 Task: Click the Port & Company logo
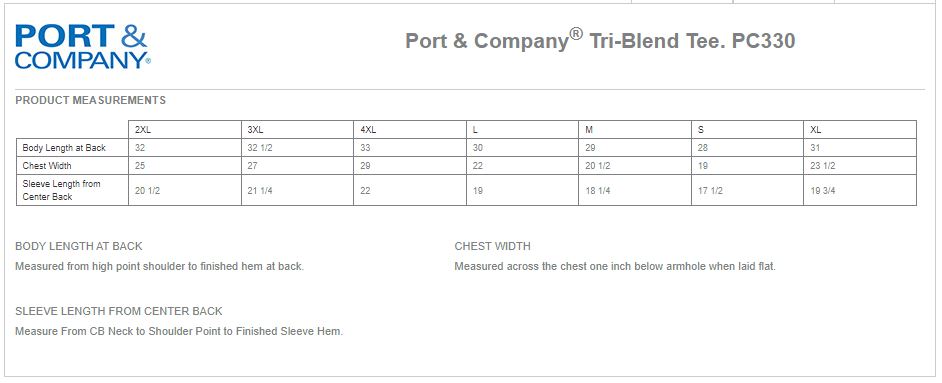82,46
